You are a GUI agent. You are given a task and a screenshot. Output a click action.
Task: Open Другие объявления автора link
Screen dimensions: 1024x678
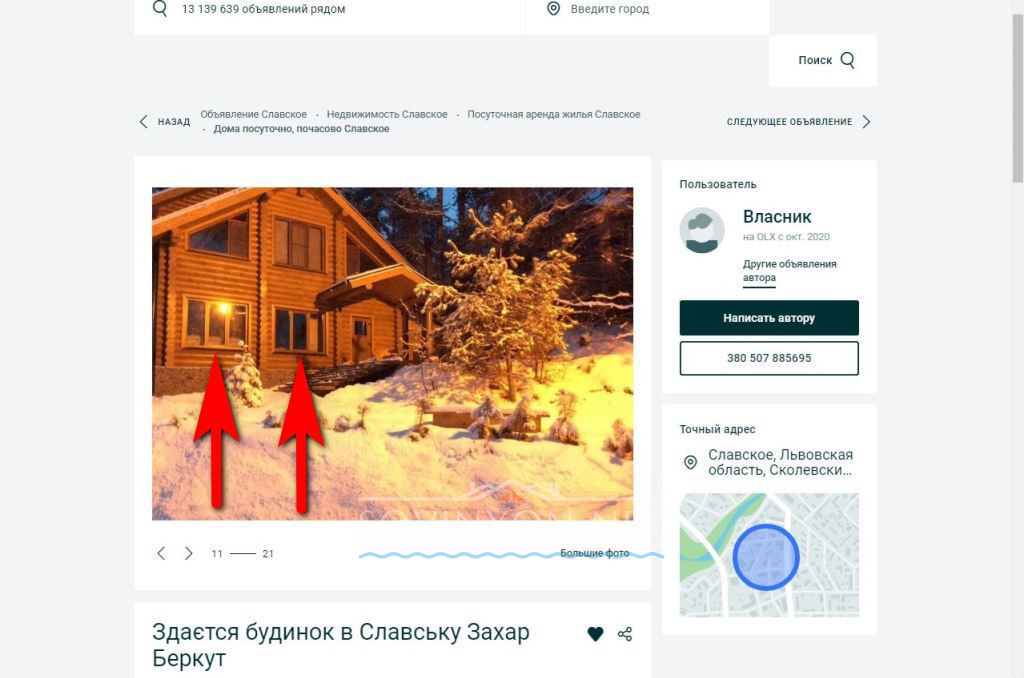point(789,270)
